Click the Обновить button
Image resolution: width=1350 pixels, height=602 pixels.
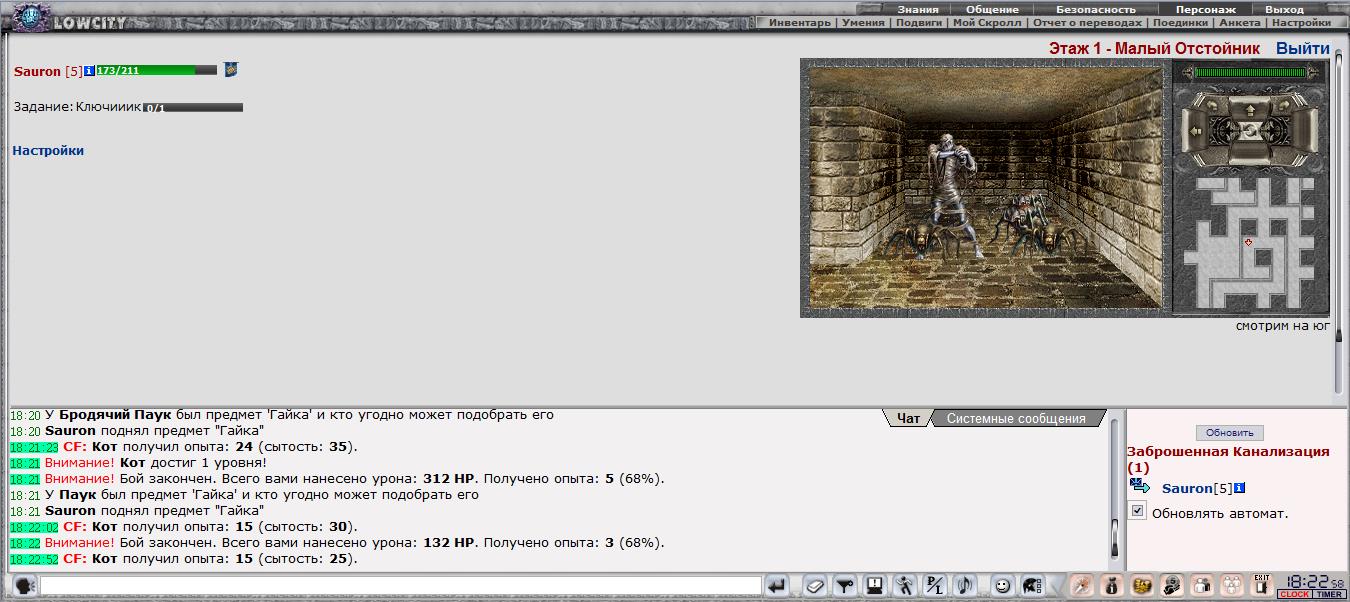(1229, 433)
